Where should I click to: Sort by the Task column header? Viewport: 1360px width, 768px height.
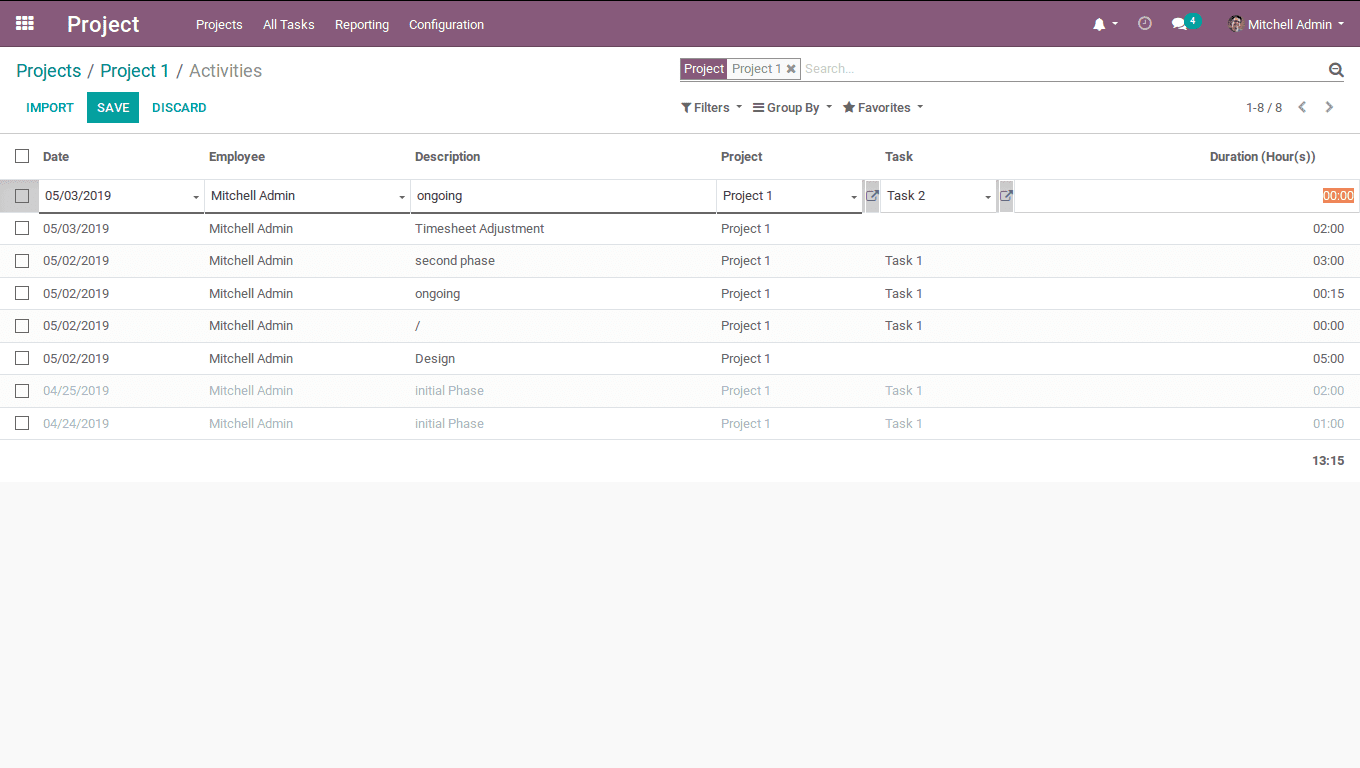point(899,156)
